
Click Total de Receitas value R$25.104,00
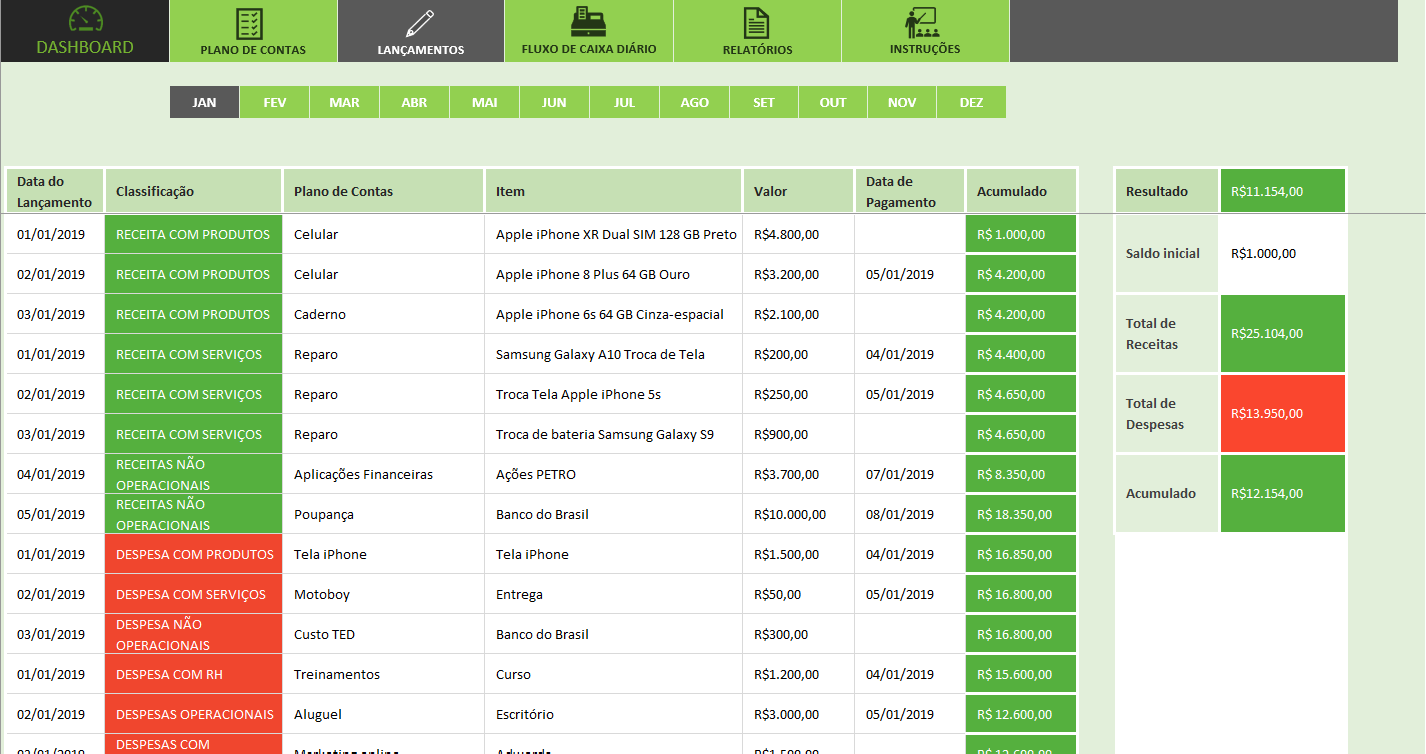1283,333
